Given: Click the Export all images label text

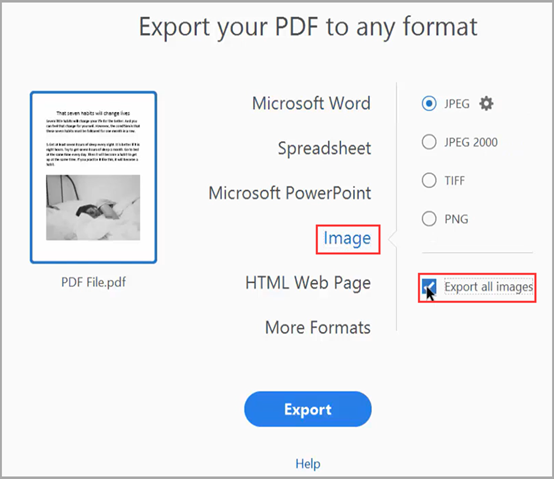Looking at the screenshot, I should (489, 287).
